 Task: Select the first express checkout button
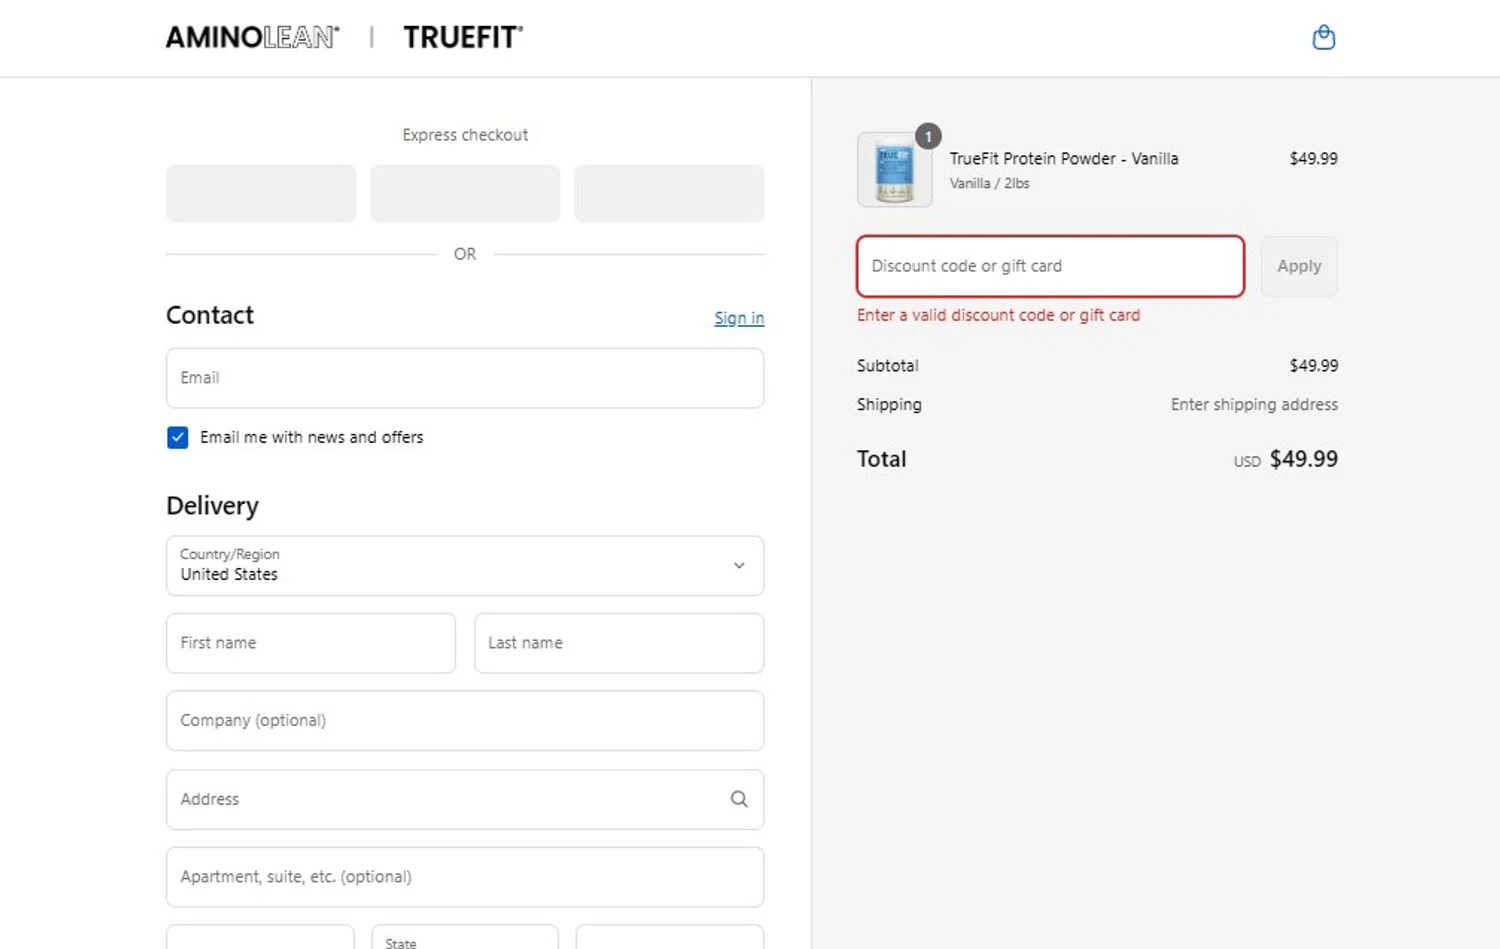click(x=261, y=193)
